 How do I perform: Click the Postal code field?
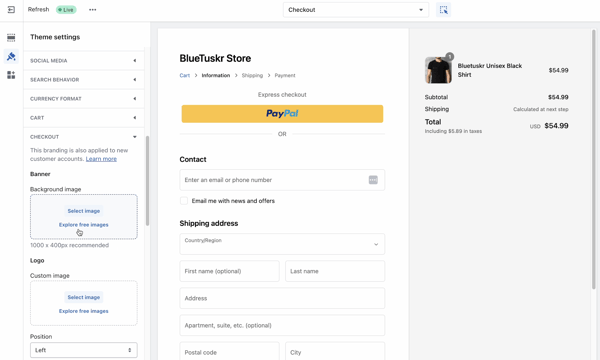(229, 351)
